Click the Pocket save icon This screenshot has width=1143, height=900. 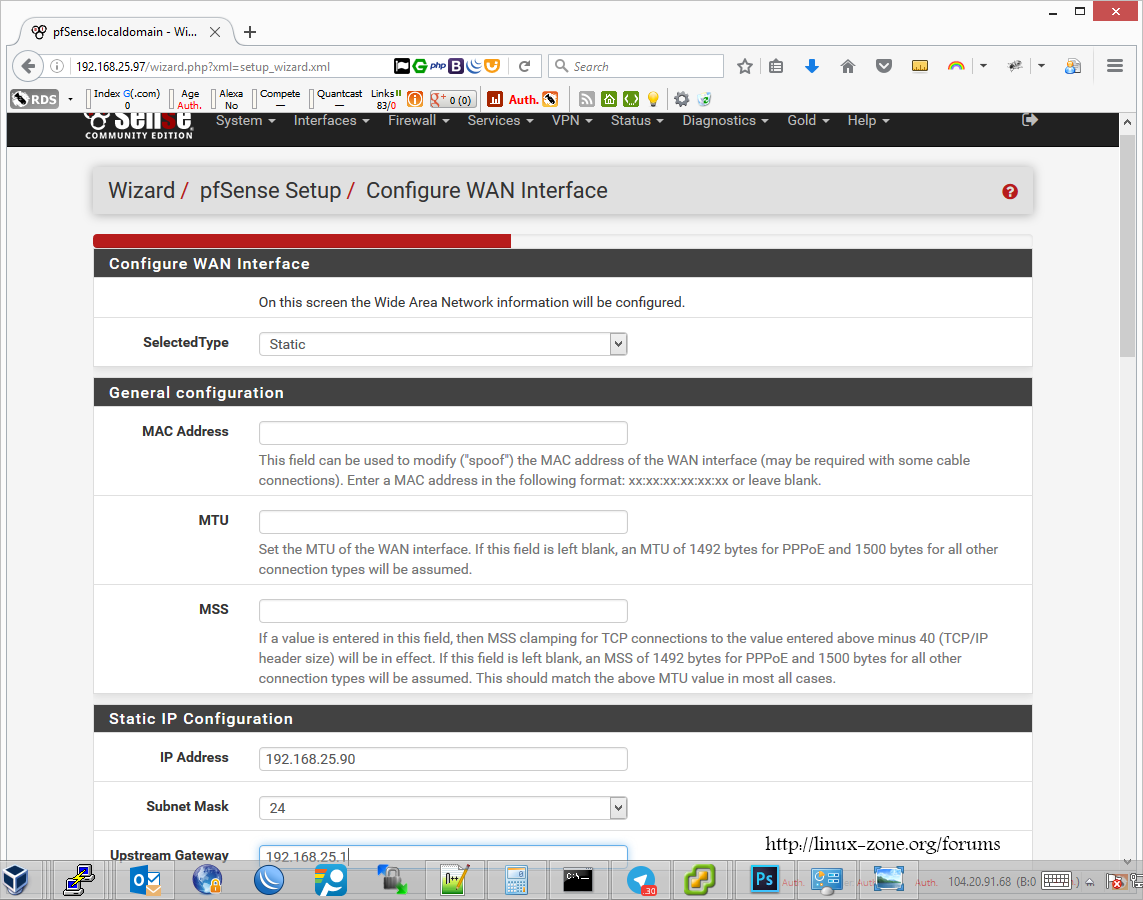click(884, 67)
